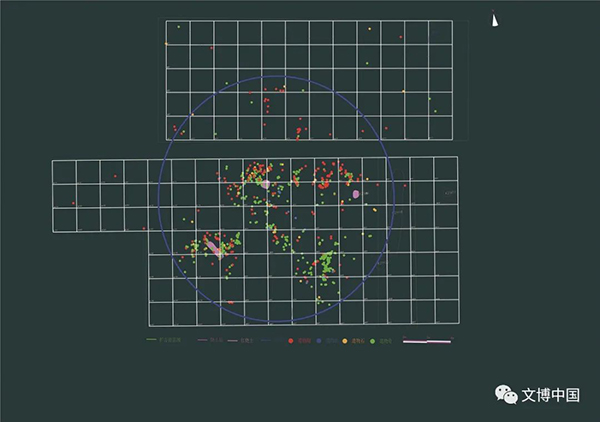
Task: Click the WeChat logo in the watermark
Action: (x=509, y=394)
